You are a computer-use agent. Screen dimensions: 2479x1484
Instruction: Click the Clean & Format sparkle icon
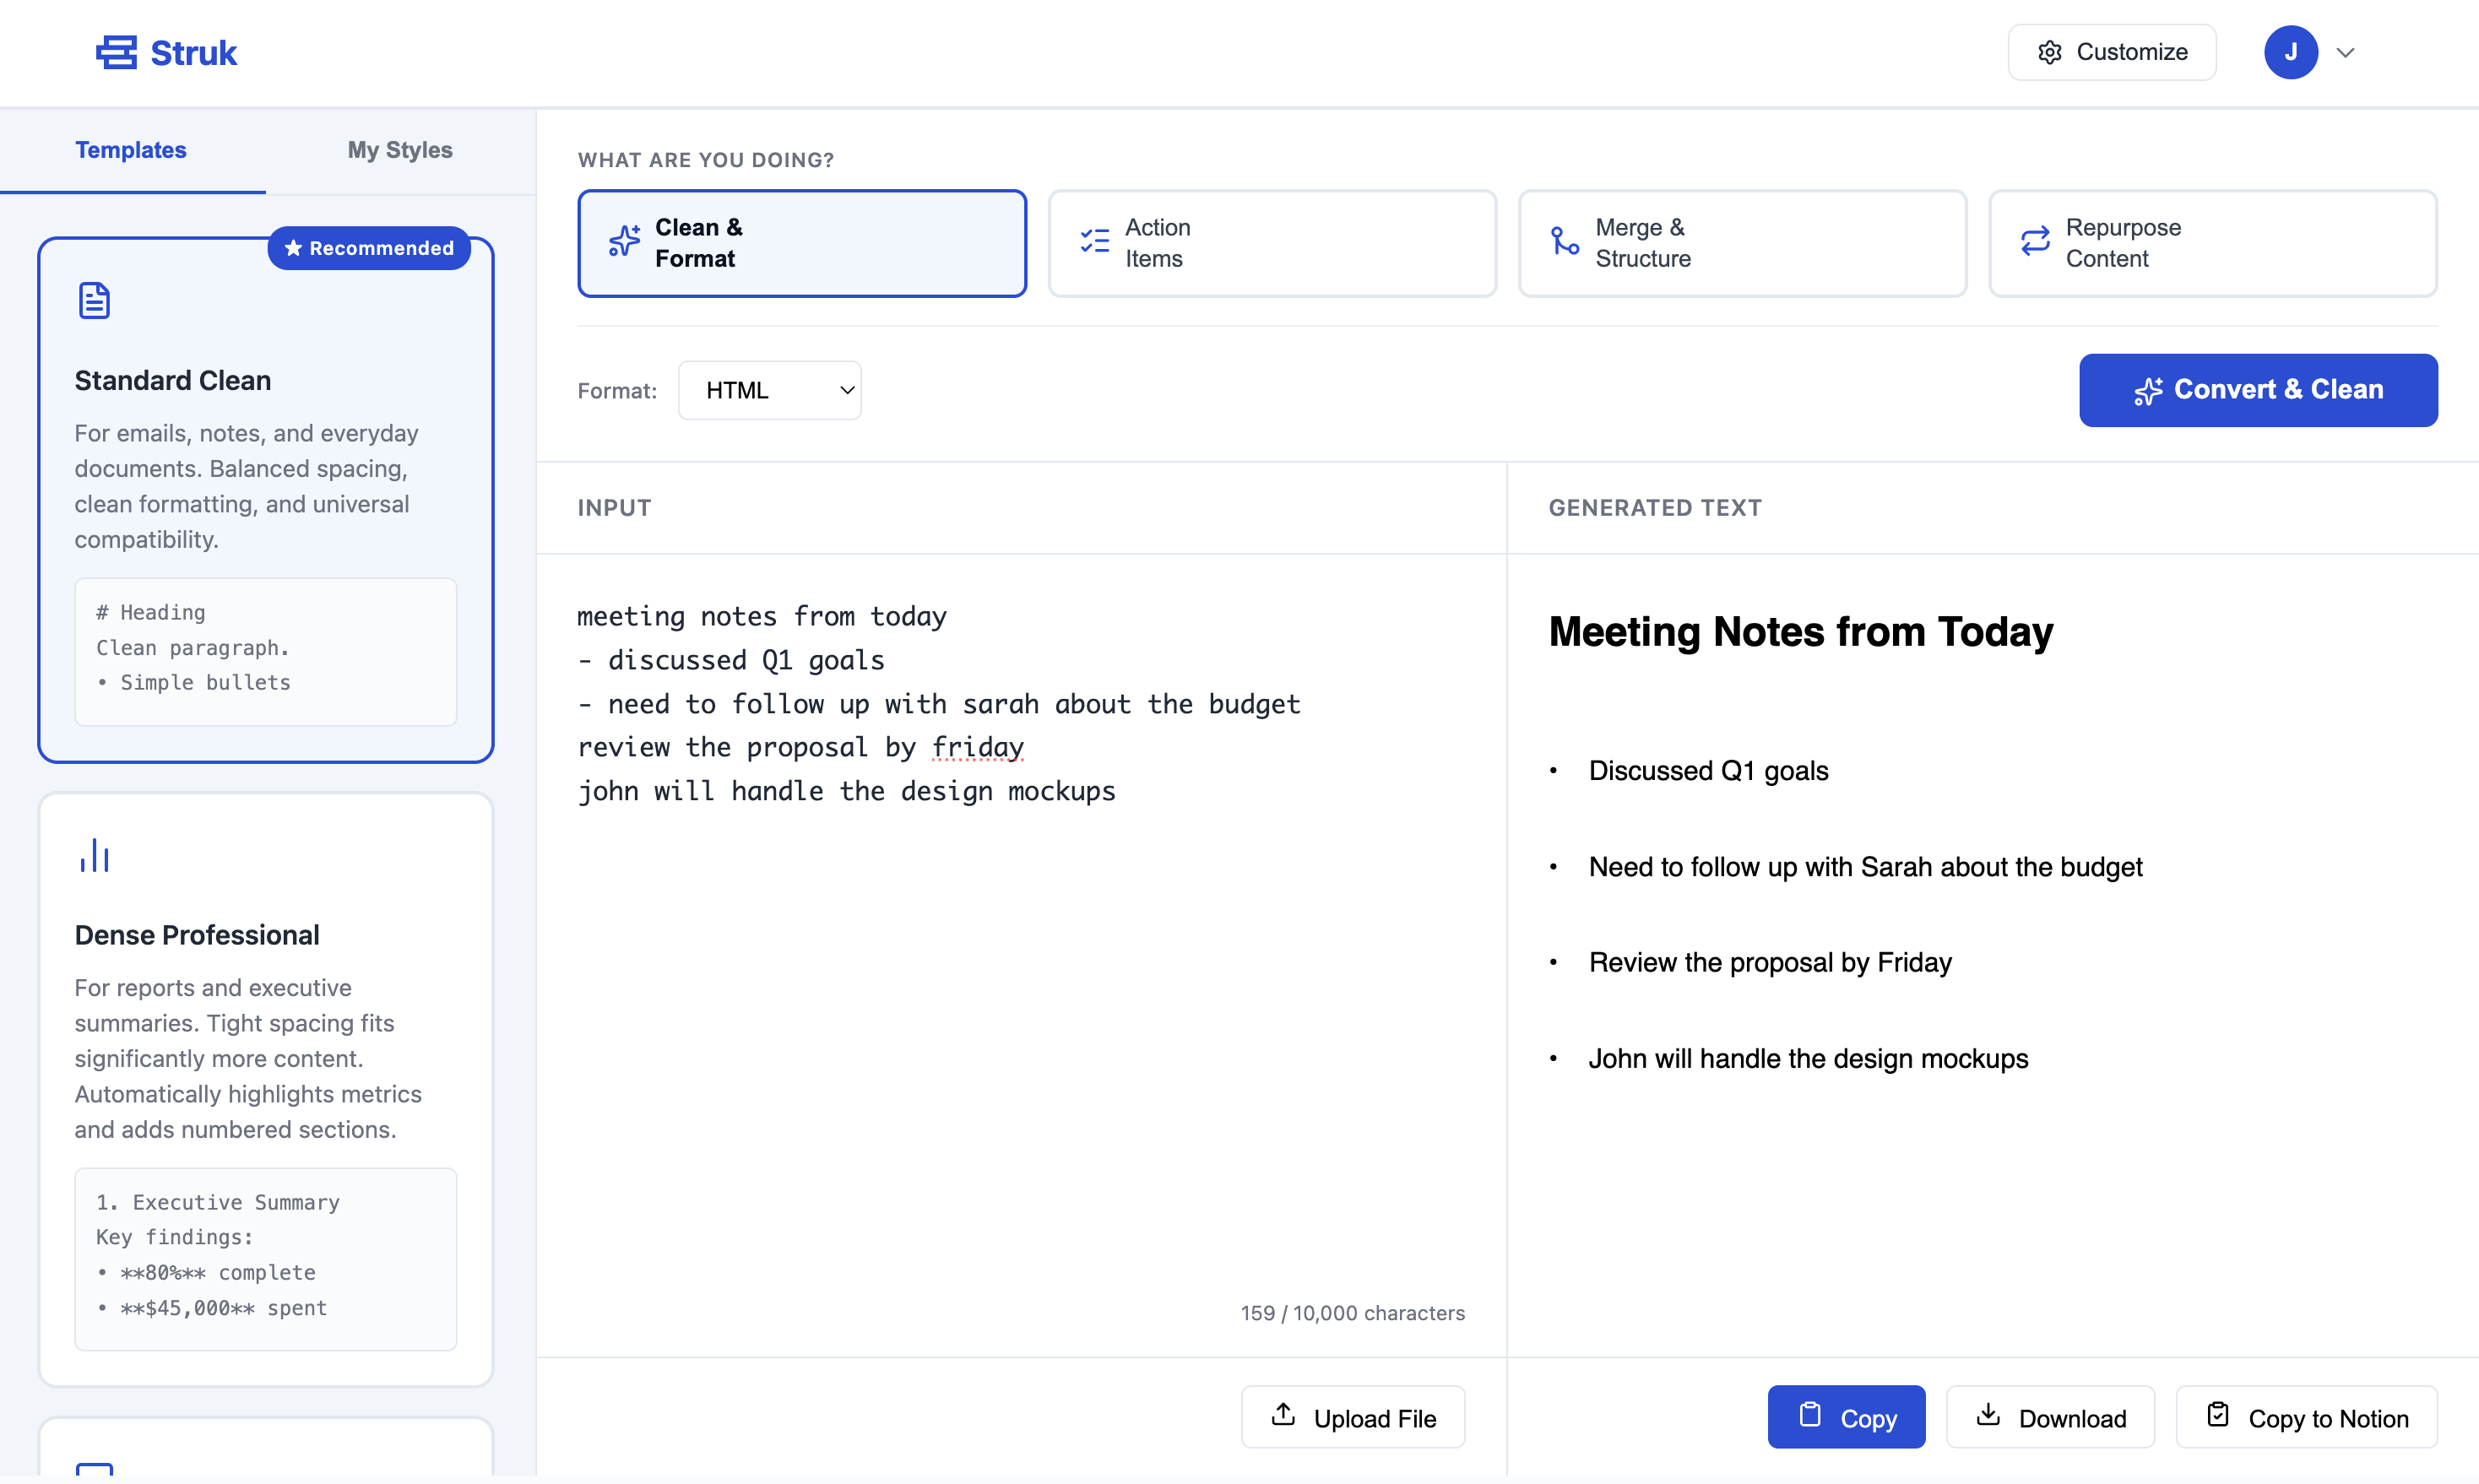tap(624, 241)
